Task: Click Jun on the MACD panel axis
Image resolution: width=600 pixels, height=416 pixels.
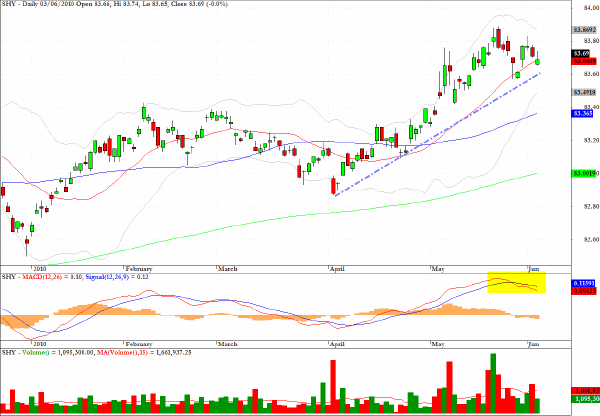Action: tap(534, 344)
